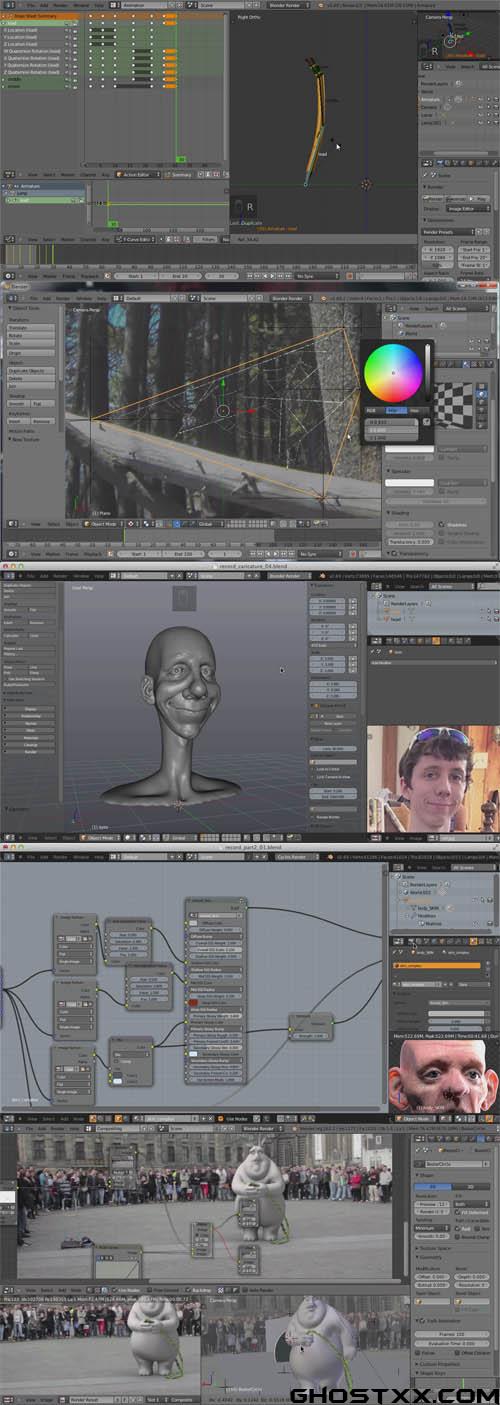500x1405 pixels.
Task: Open Global orientation dropdown in forest scene viewport
Action: [212, 523]
